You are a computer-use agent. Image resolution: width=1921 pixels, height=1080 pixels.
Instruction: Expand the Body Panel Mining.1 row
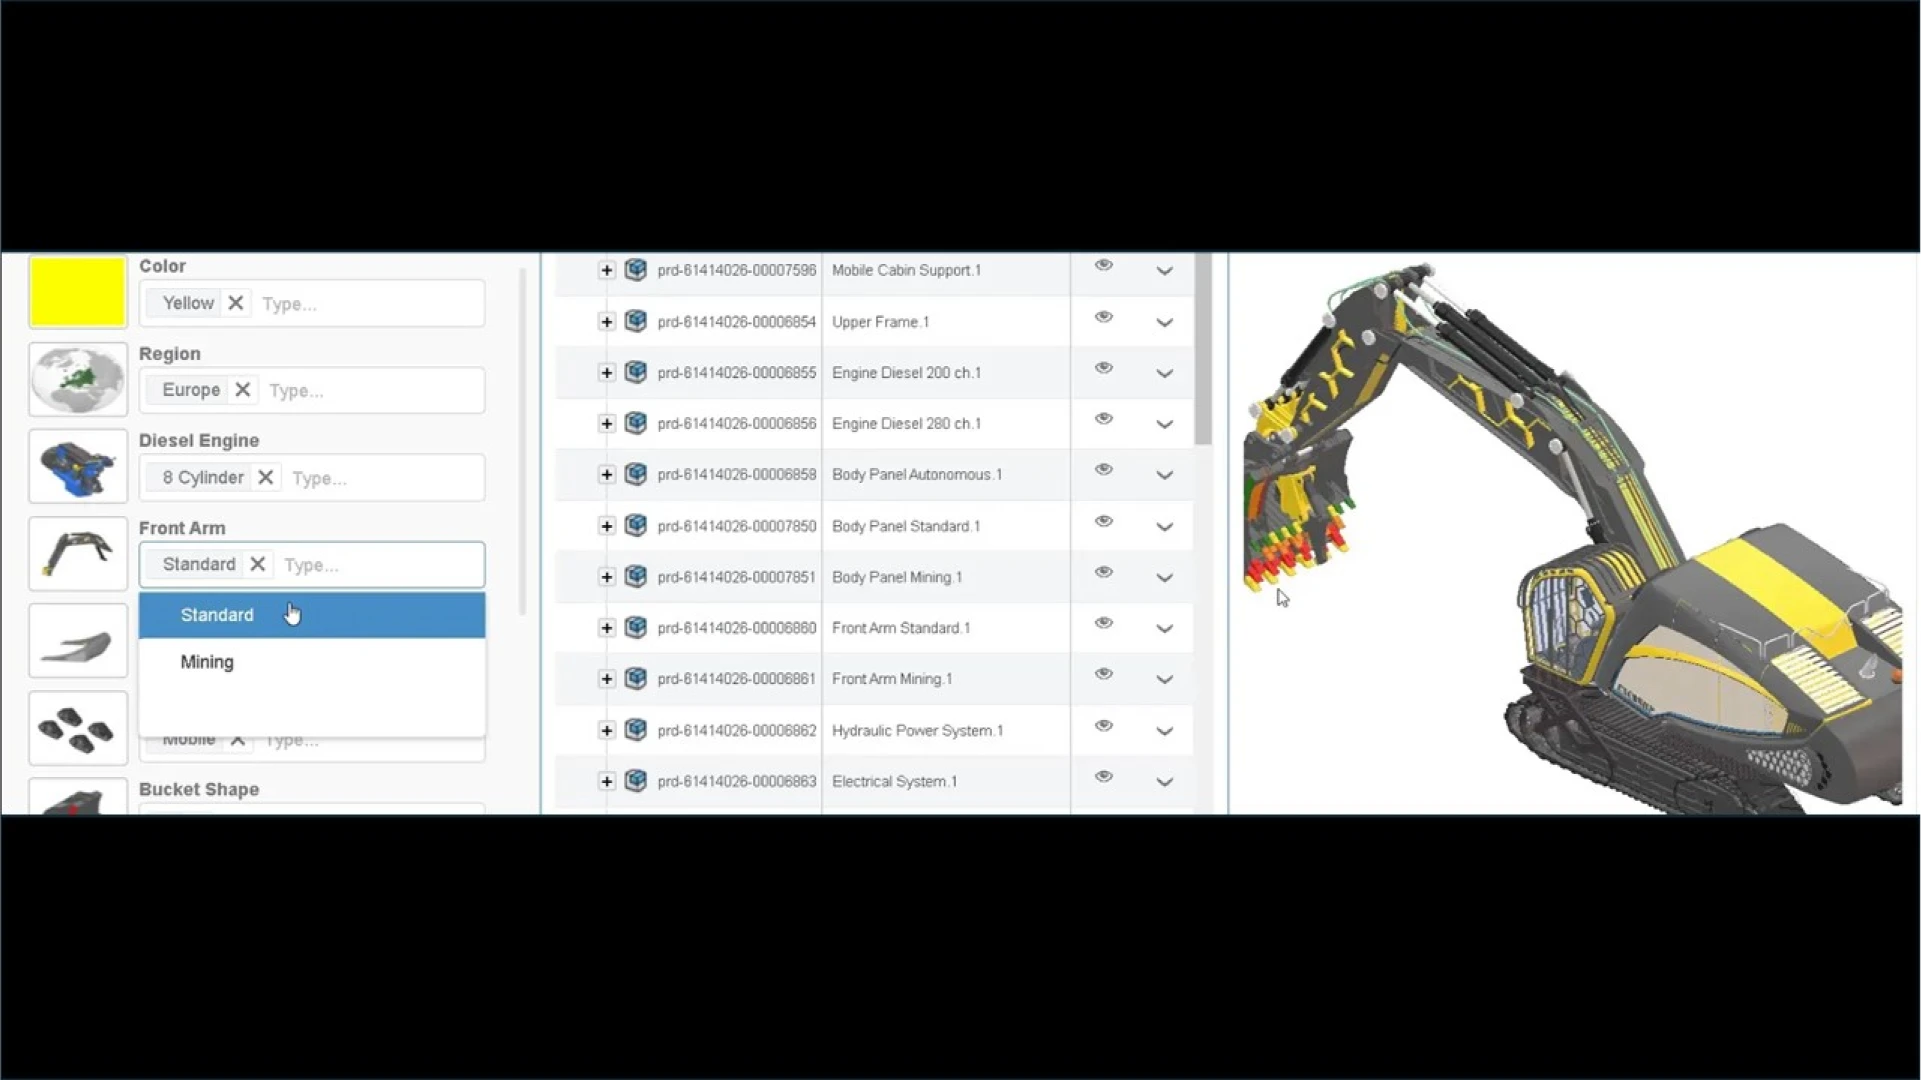tap(606, 577)
